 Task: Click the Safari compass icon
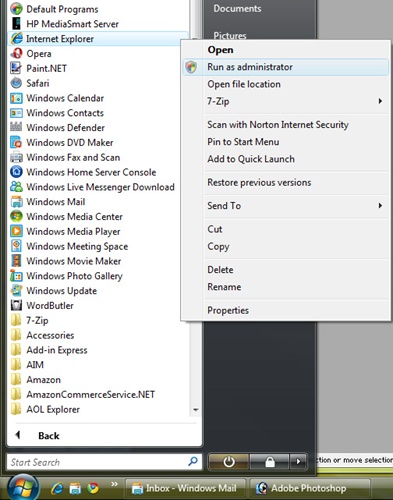16,83
